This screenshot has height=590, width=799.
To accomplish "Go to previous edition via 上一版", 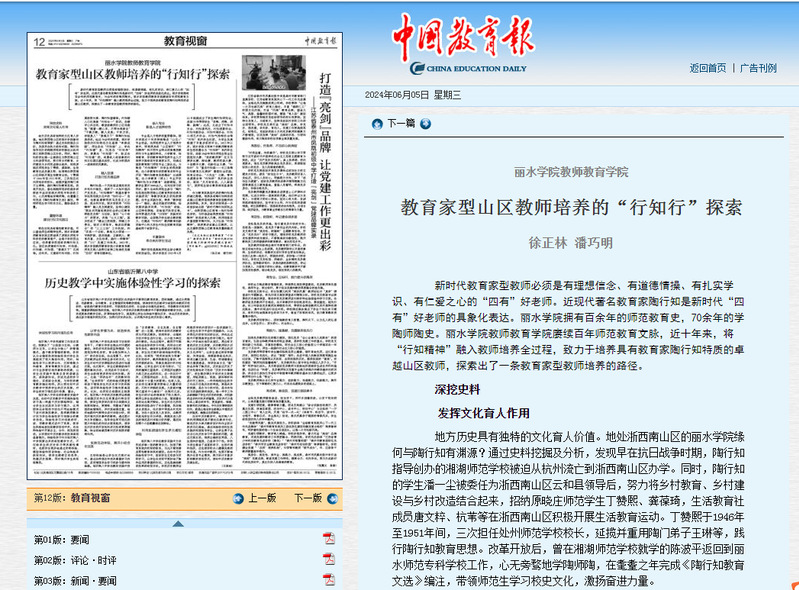I will point(262,498).
